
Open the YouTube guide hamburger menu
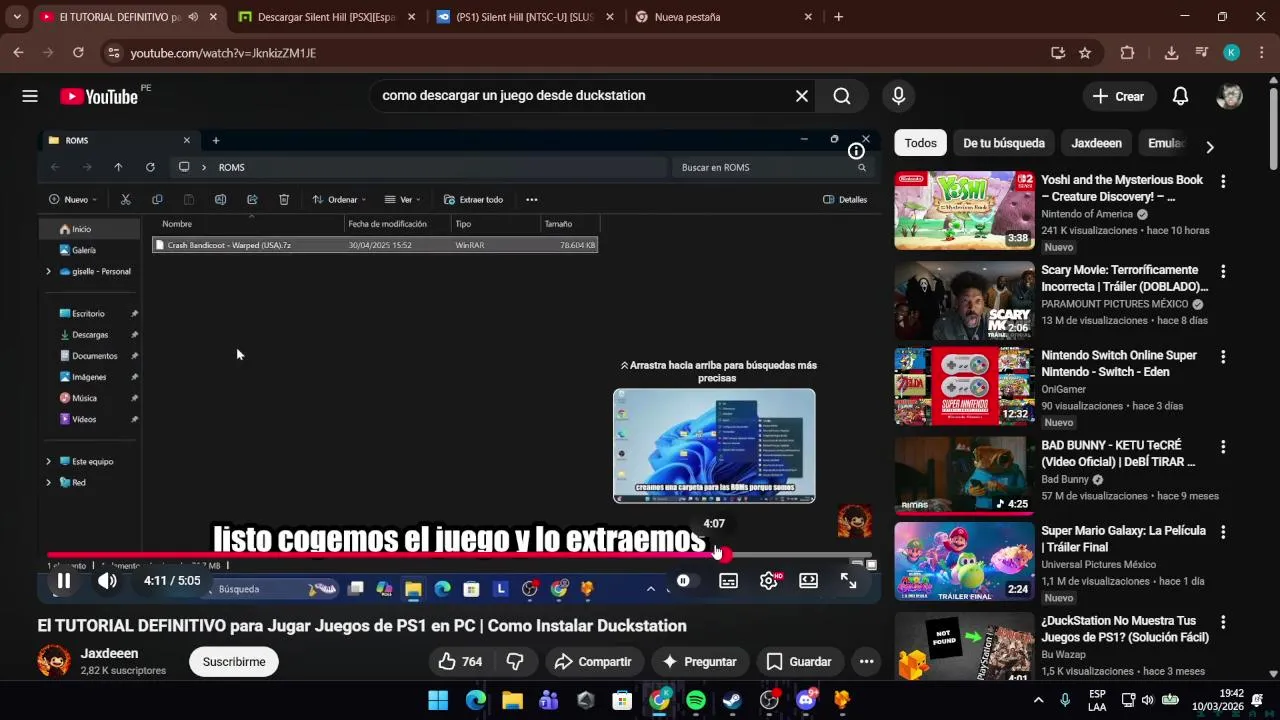tap(30, 96)
